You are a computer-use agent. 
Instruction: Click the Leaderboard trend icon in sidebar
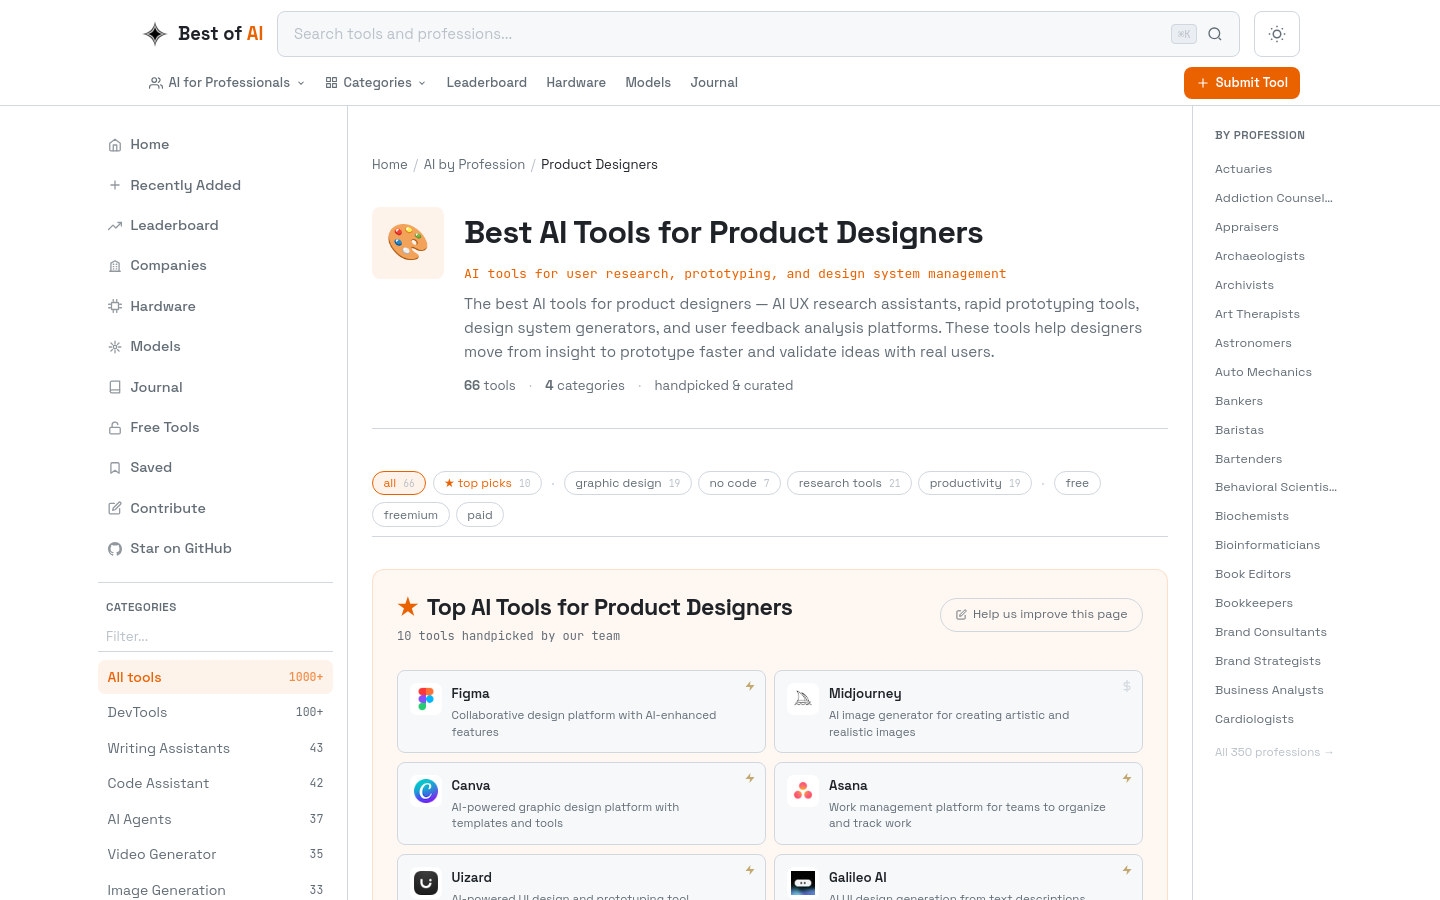[x=115, y=226]
